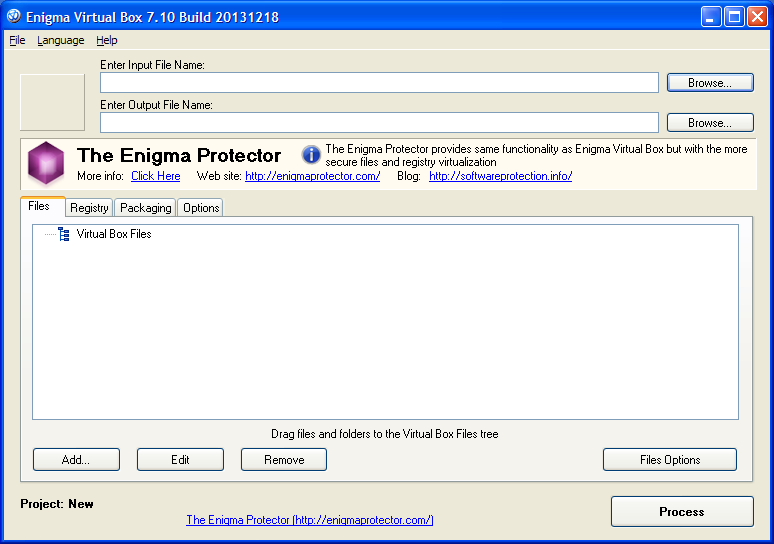Open the File menu
The image size is (774, 544).
click(17, 40)
